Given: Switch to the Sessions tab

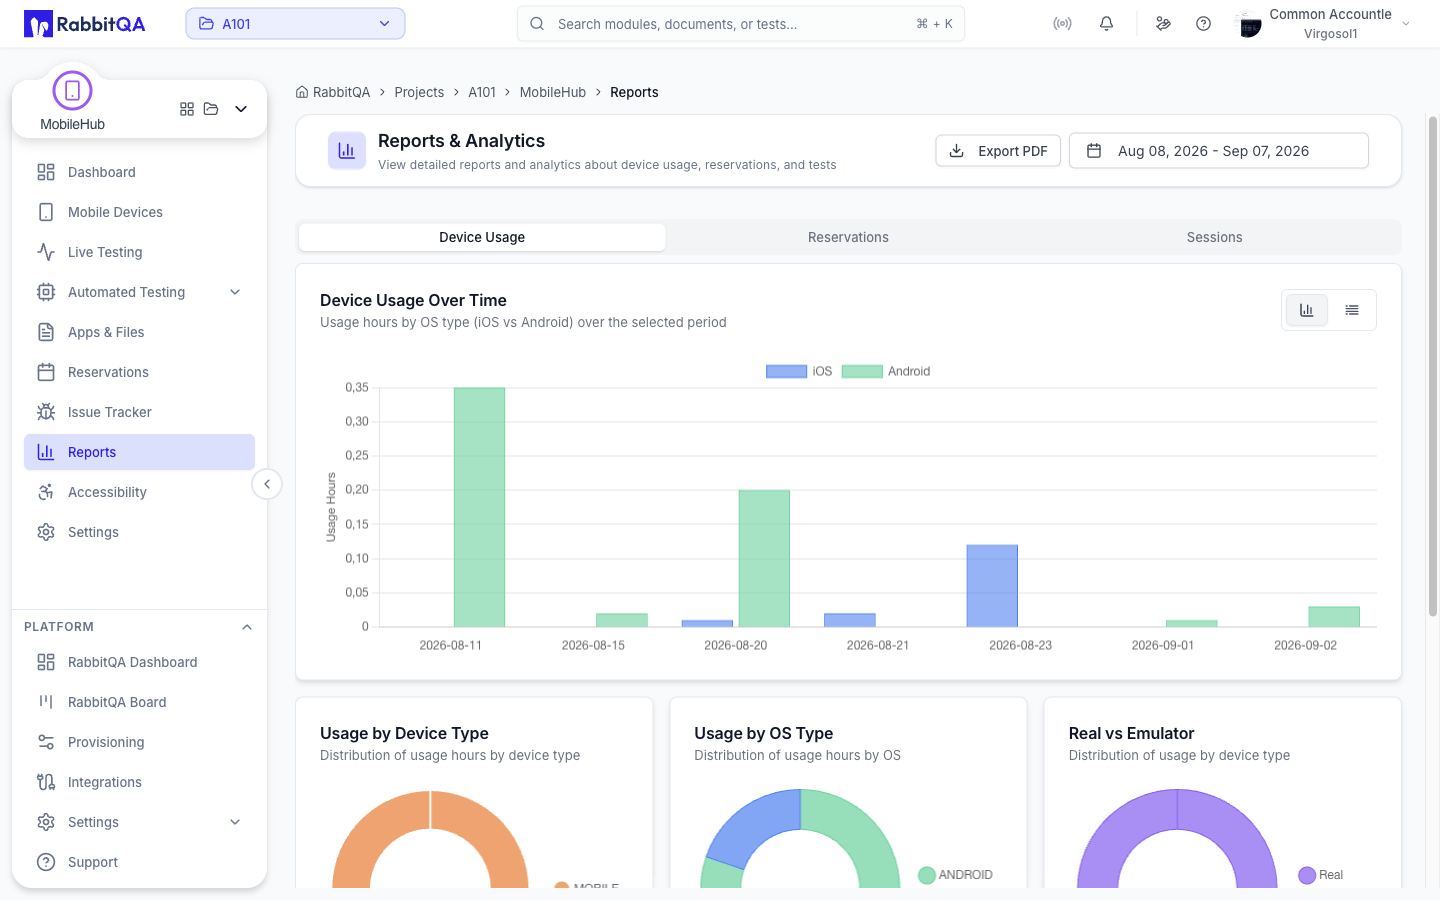Looking at the screenshot, I should (x=1214, y=237).
